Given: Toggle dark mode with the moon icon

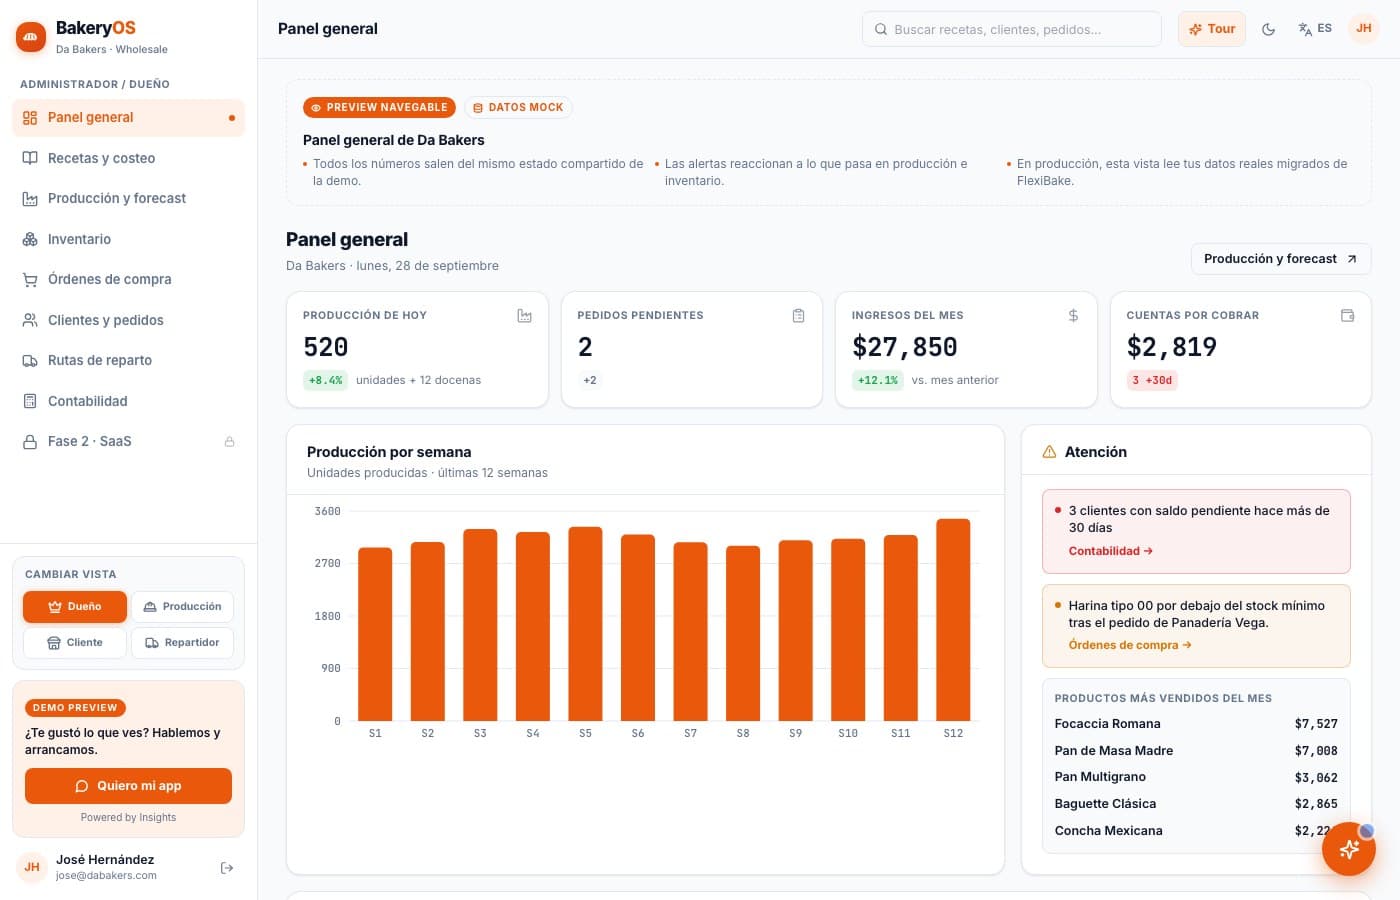Looking at the screenshot, I should (x=1268, y=29).
